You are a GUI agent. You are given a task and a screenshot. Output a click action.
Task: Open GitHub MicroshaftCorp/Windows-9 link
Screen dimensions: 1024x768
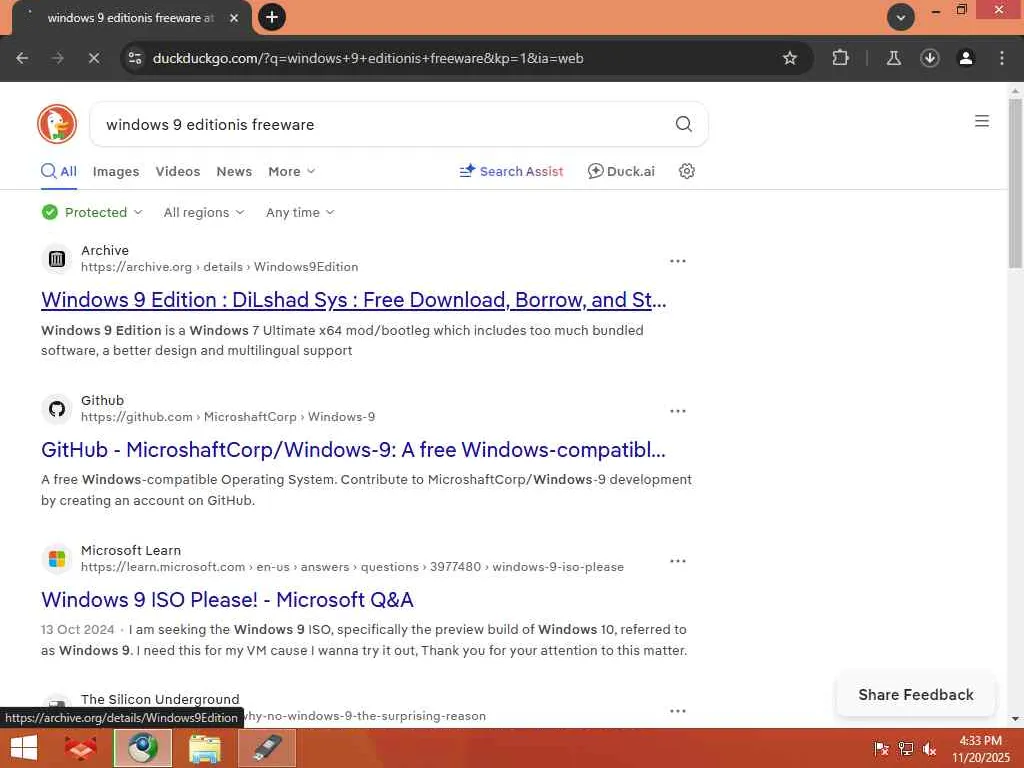click(x=353, y=450)
